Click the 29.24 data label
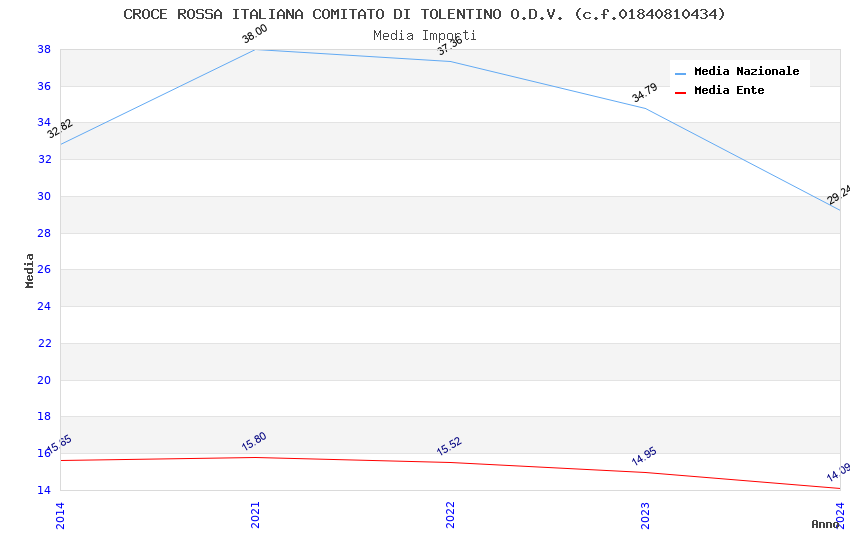This screenshot has width=850, height=550. point(838,195)
